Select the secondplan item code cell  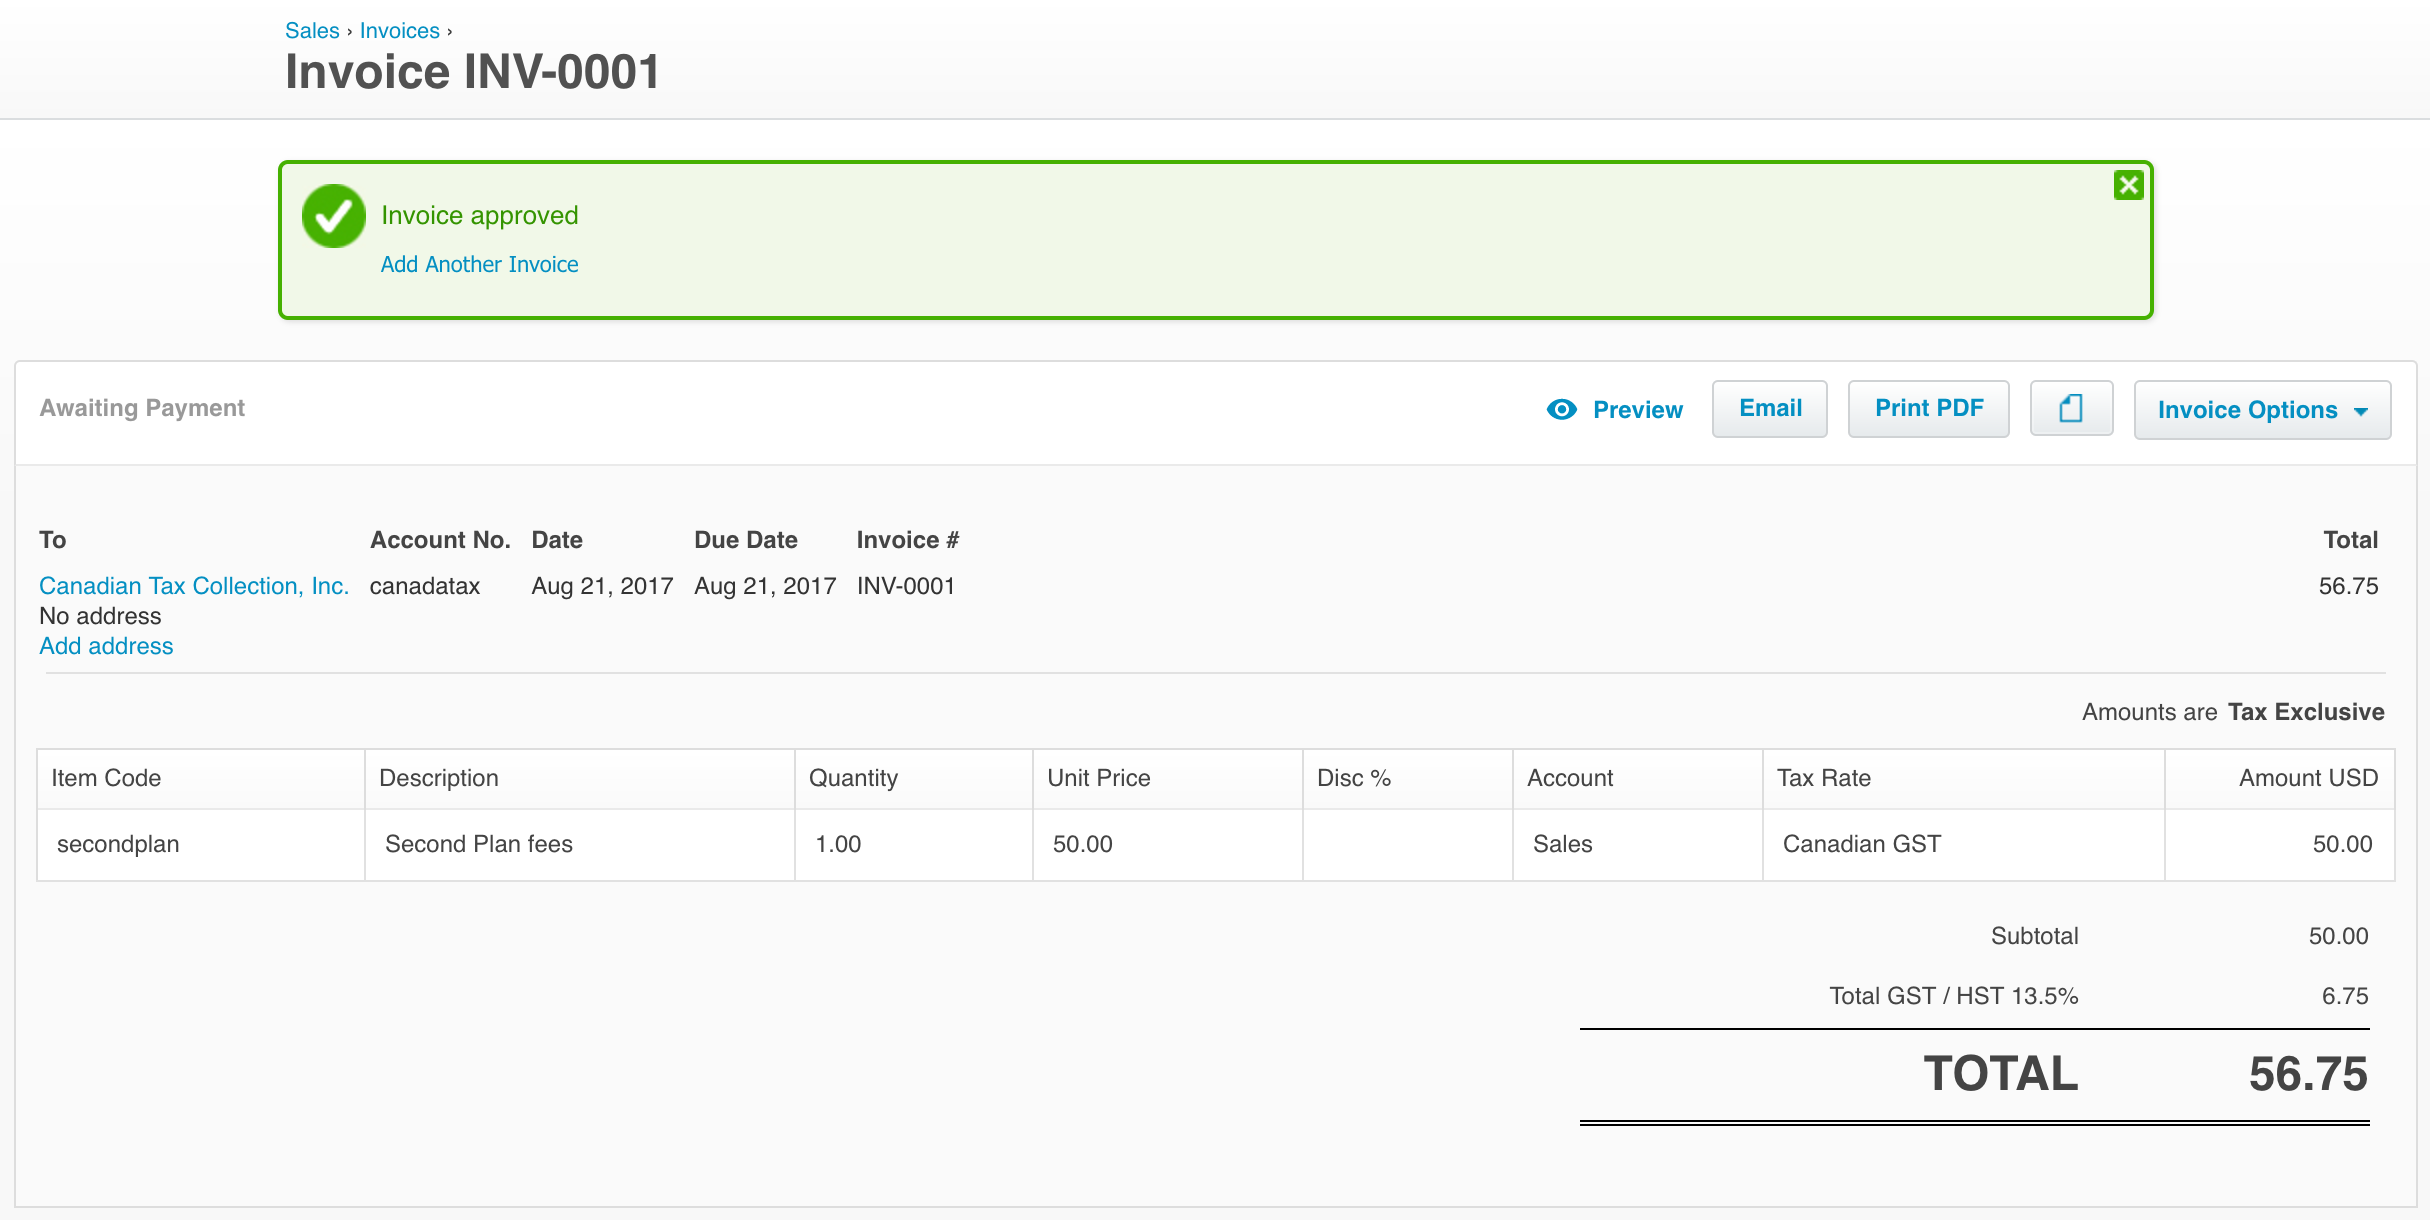[118, 843]
